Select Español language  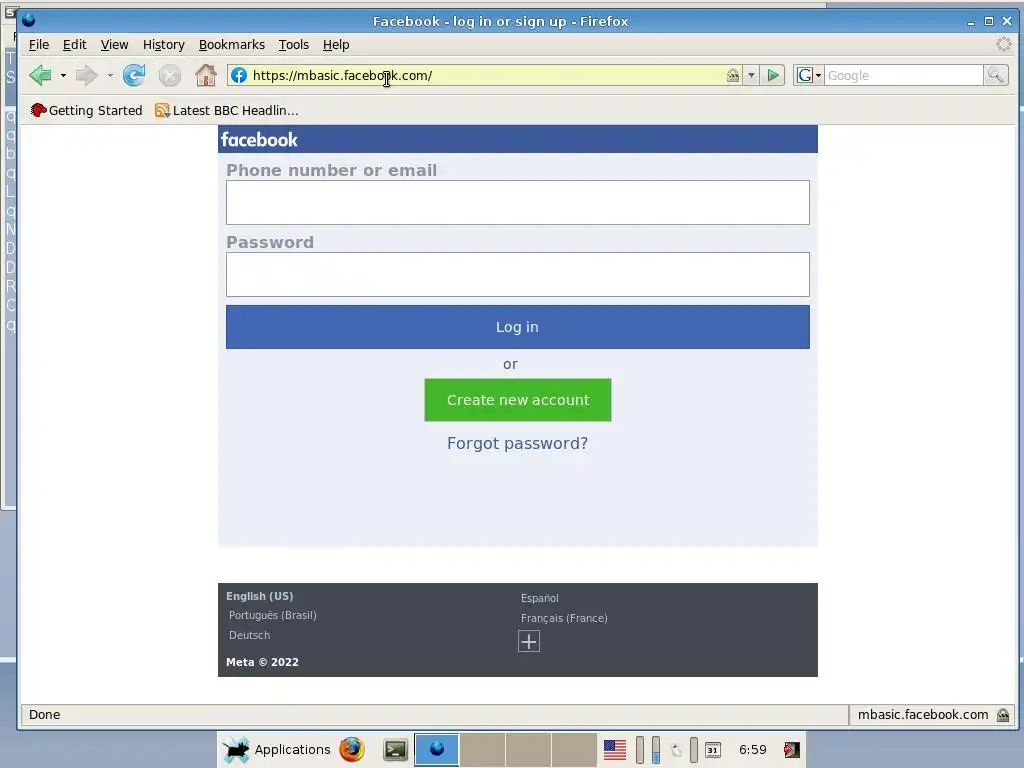pos(539,598)
